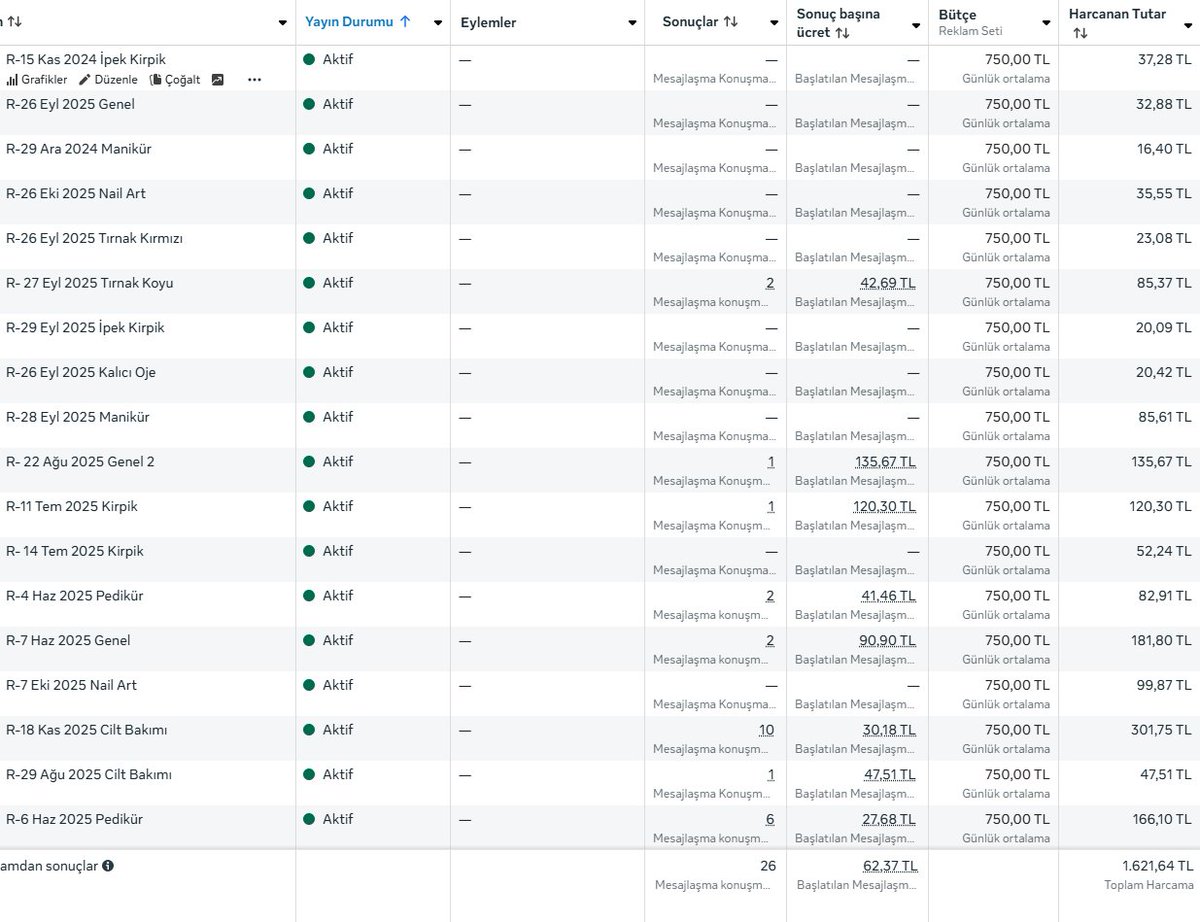This screenshot has width=1200, height=922.
Task: Open the R-29 Ara 2024 Manikür ad
Action: pos(79,149)
